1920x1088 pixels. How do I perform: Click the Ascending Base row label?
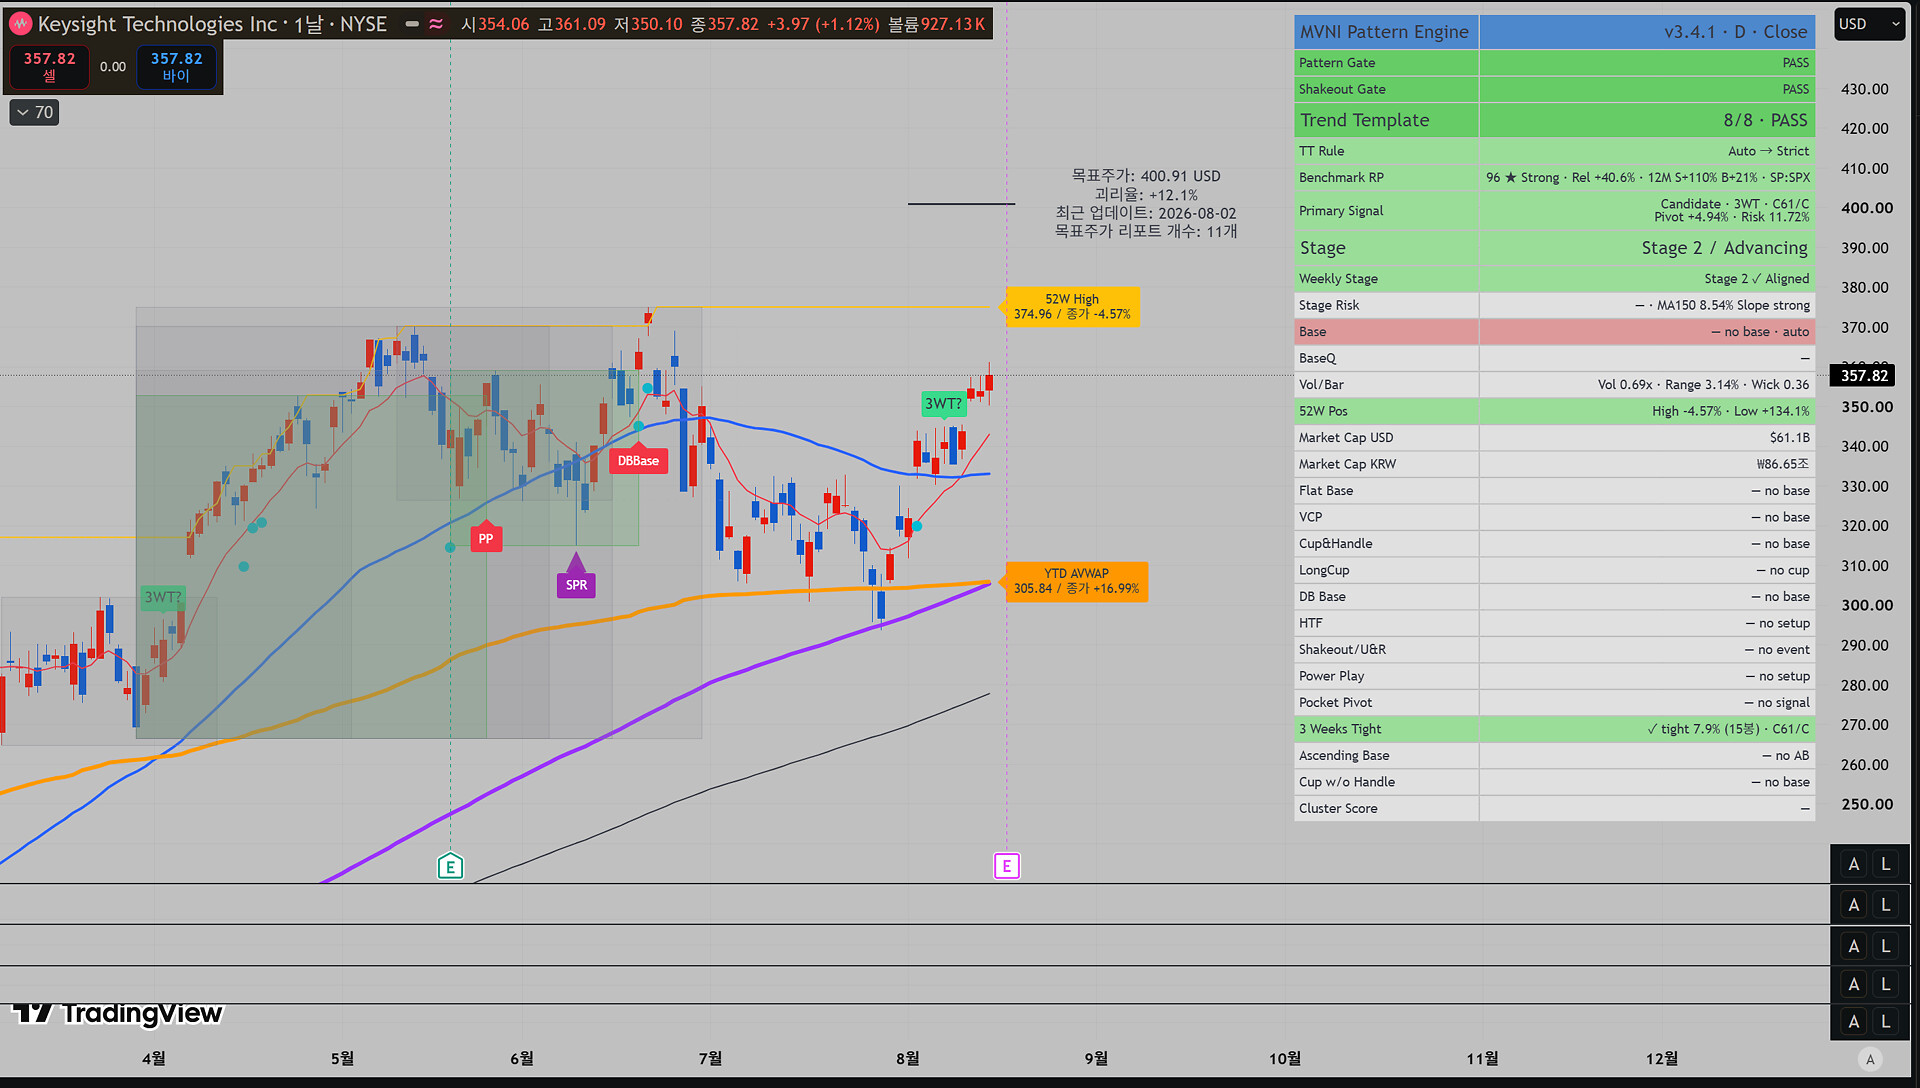(1344, 756)
